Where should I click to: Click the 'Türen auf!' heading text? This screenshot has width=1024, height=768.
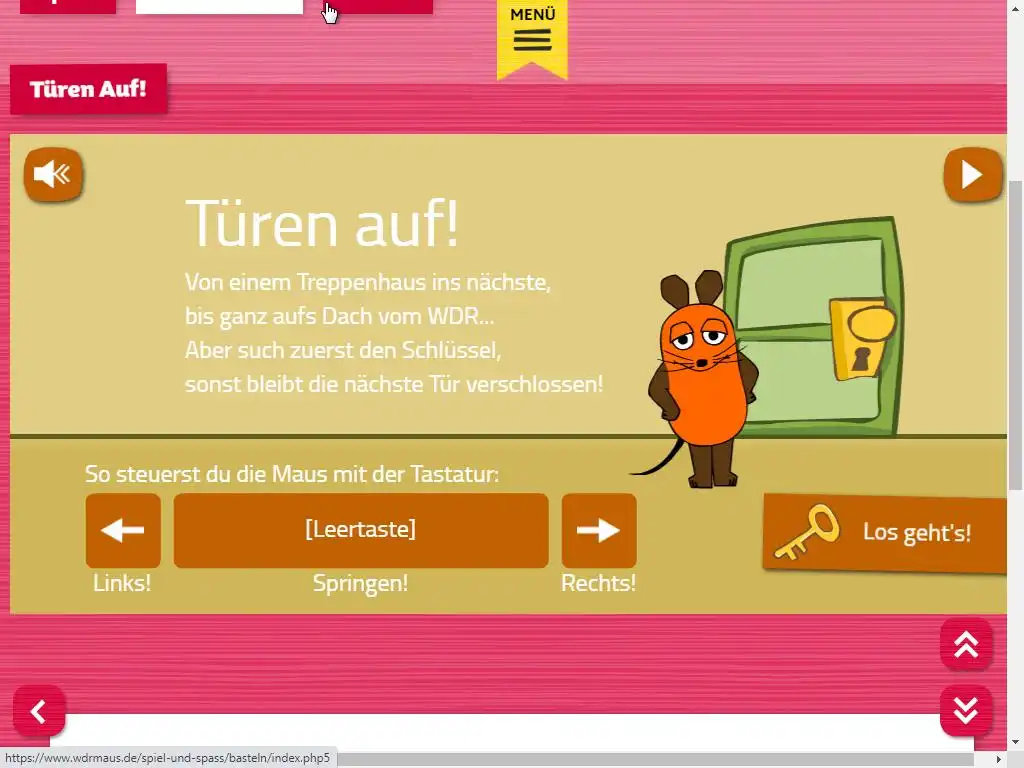[x=322, y=223]
